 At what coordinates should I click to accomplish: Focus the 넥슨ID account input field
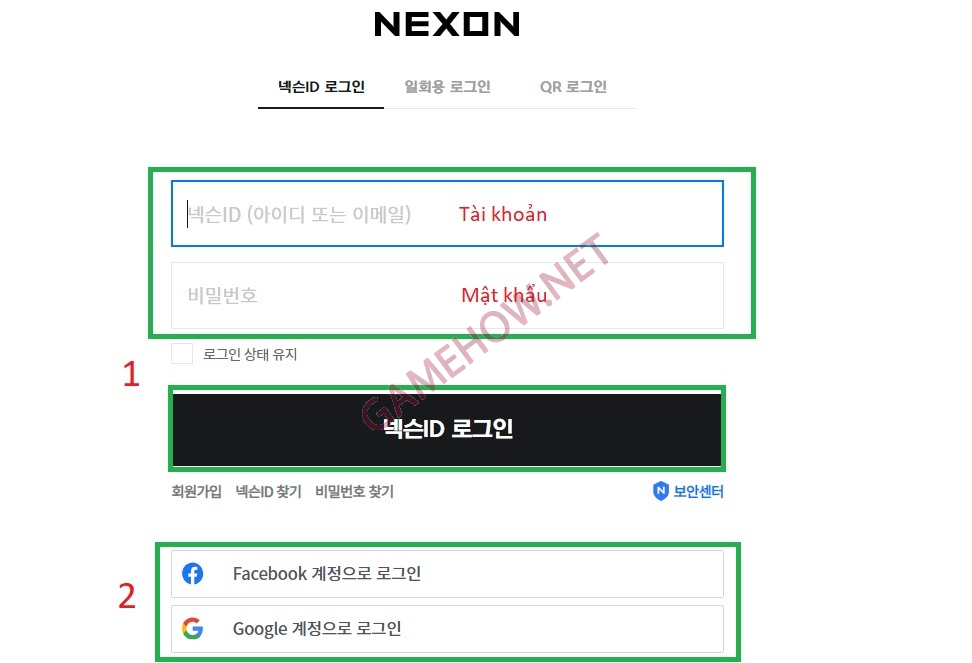tap(447, 213)
